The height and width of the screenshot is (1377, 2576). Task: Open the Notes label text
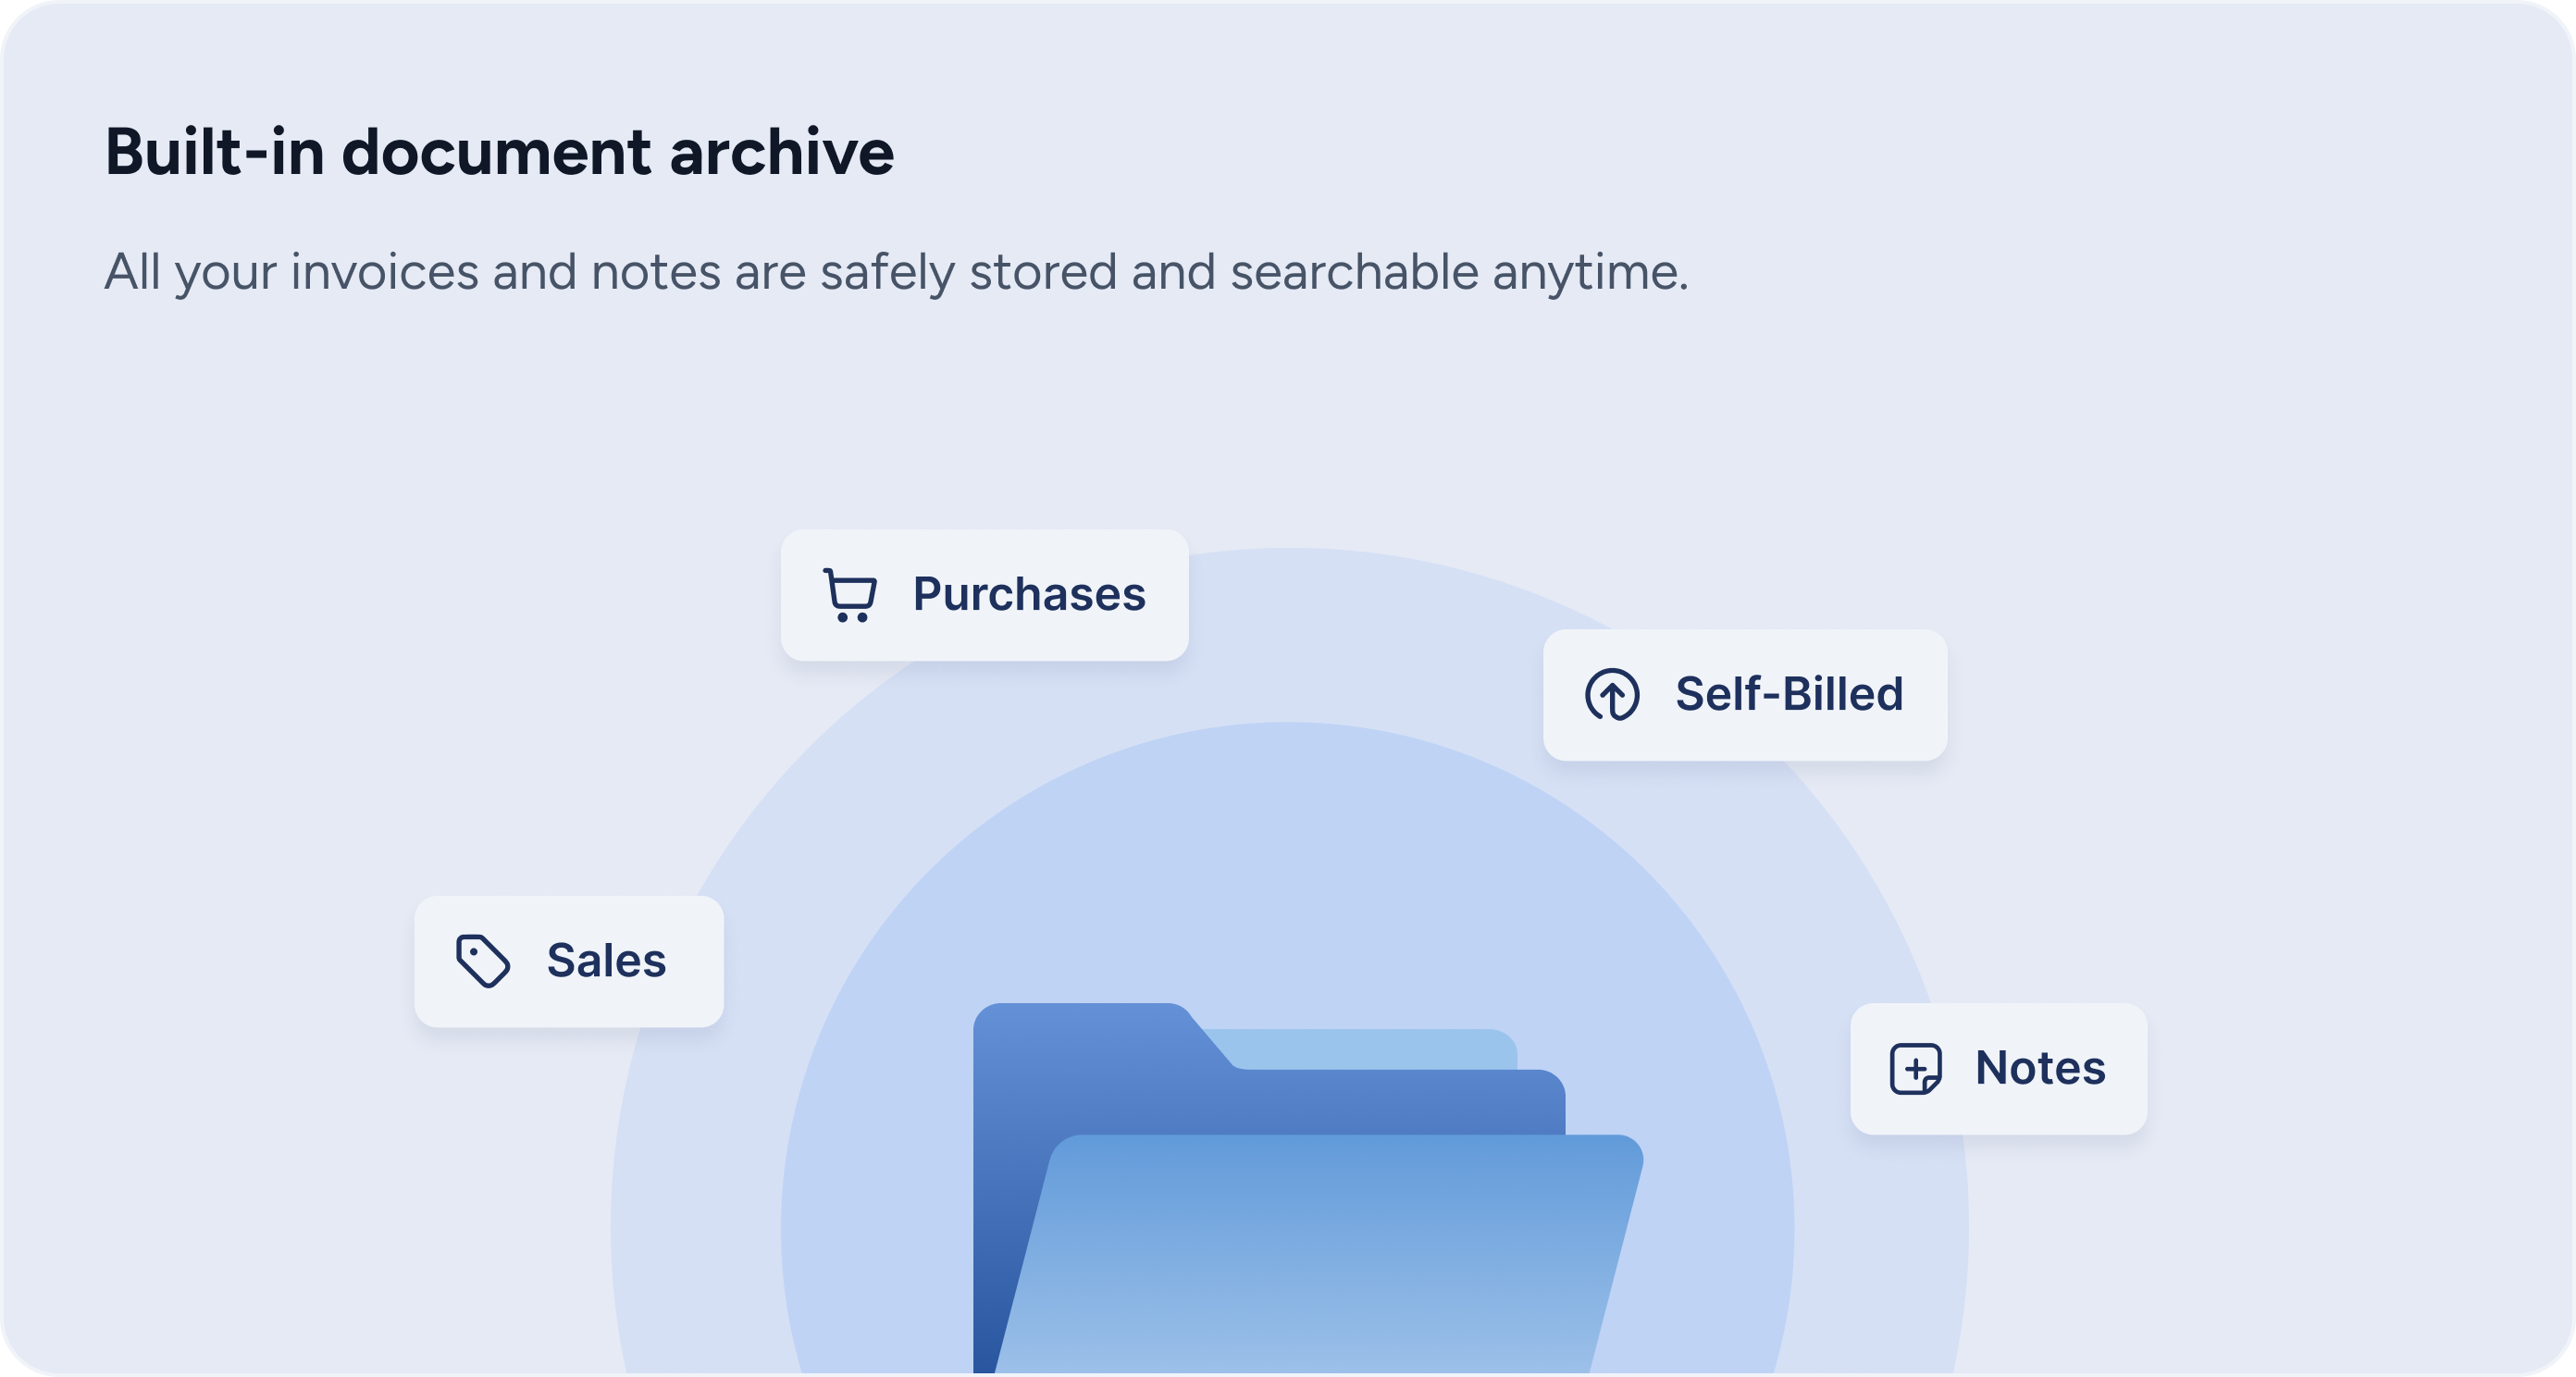point(2040,1068)
